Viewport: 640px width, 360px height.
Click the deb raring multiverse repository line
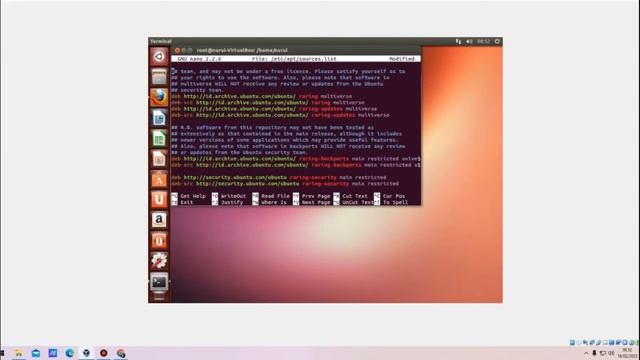click(262, 96)
